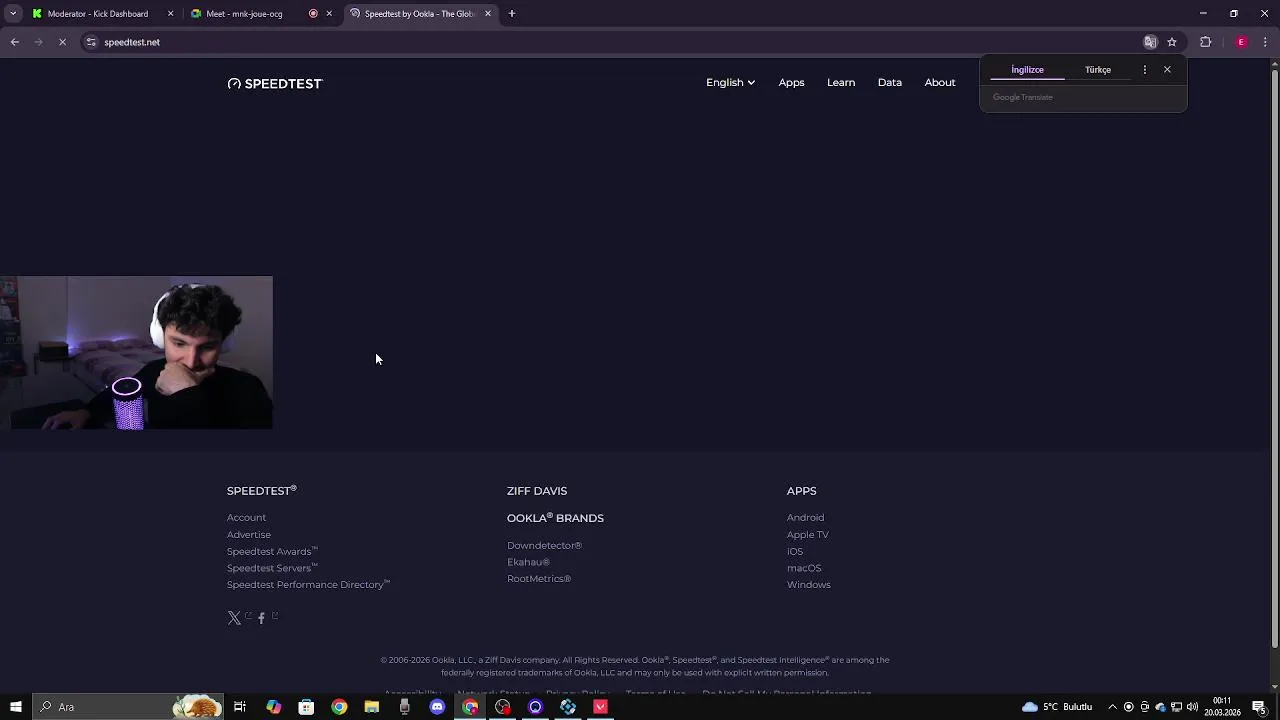Open the Android apps link

point(805,517)
